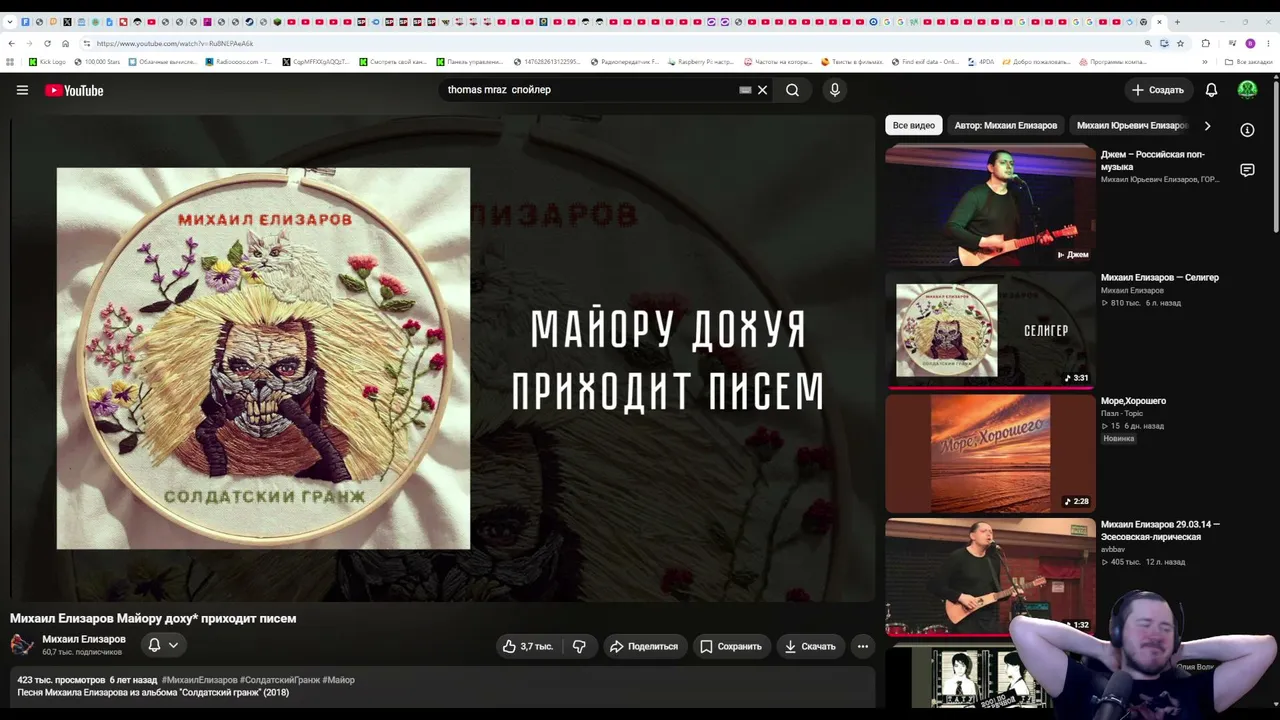Open Михаил Елизаров channel avatar

[x=22, y=645]
